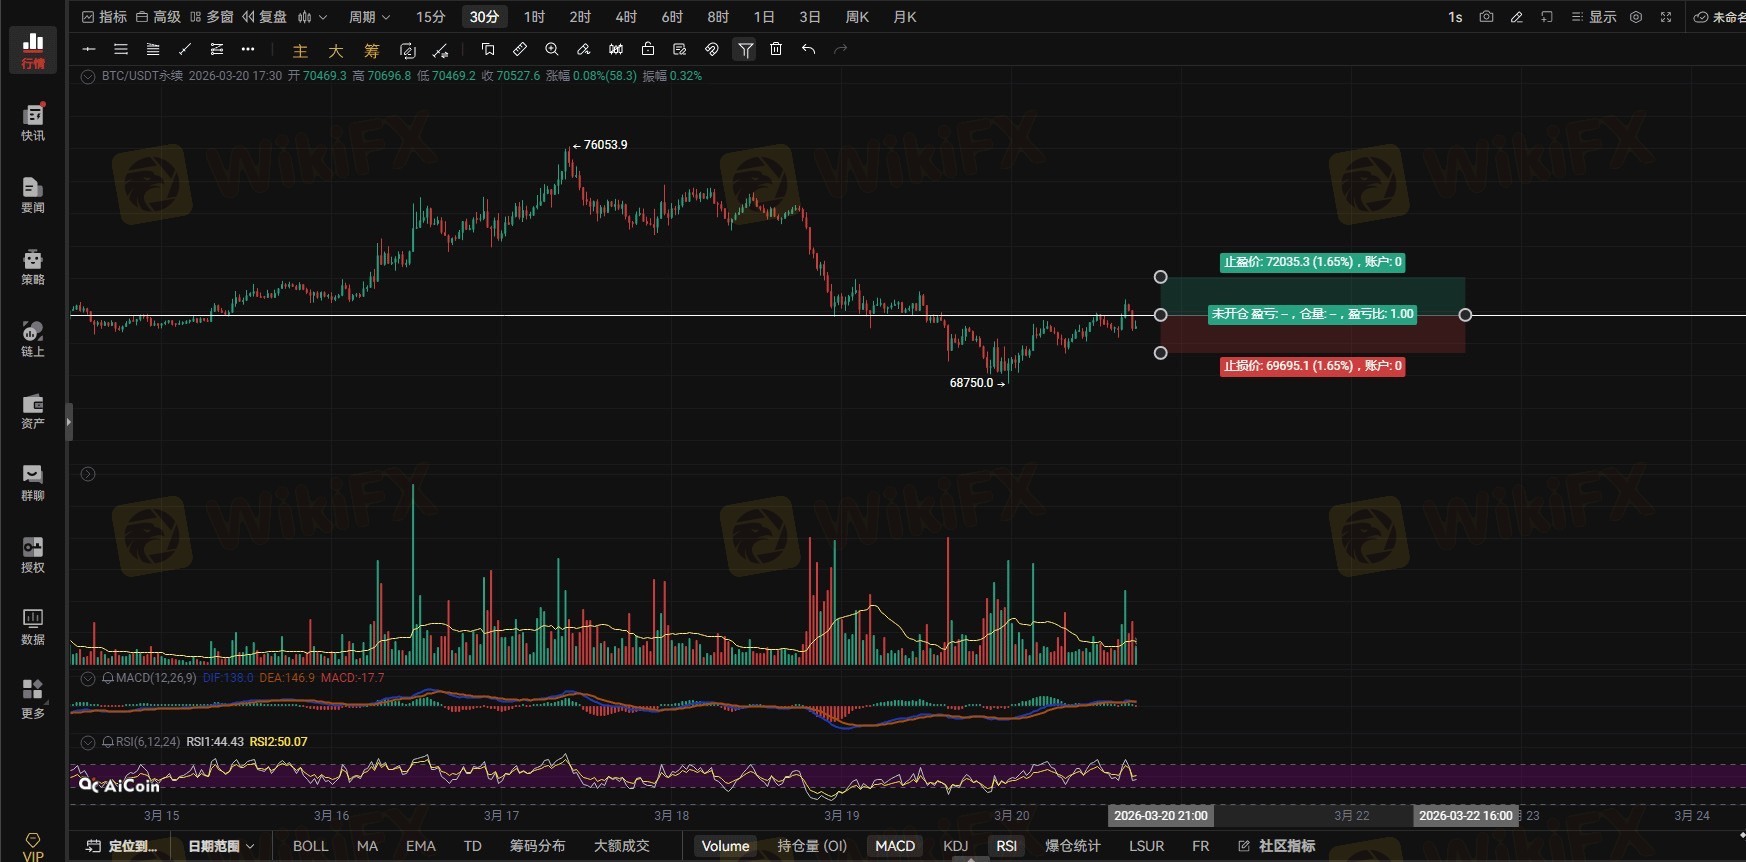The width and height of the screenshot is (1746, 862).
Task: Open the 高级 advanced button
Action: point(158,17)
